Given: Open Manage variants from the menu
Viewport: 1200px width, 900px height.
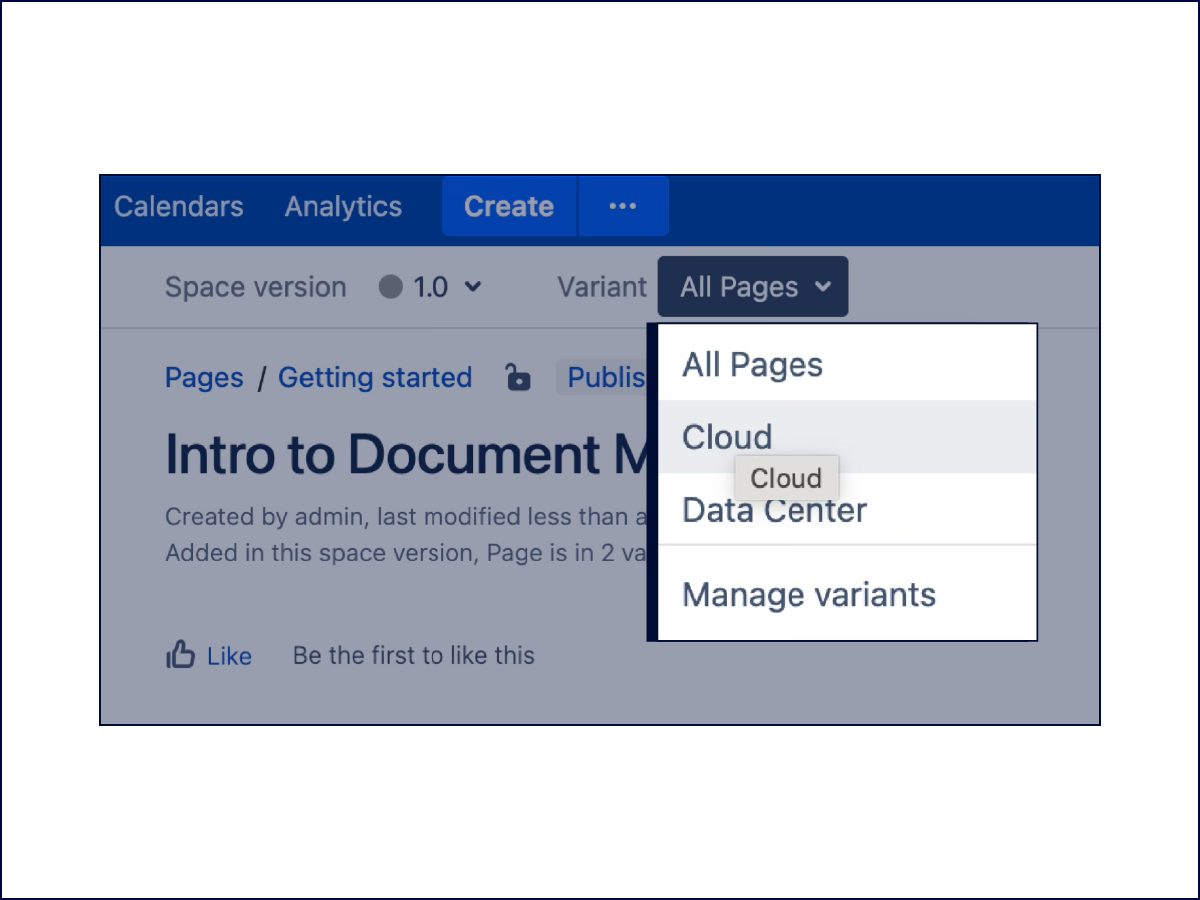Looking at the screenshot, I should [x=847, y=595].
